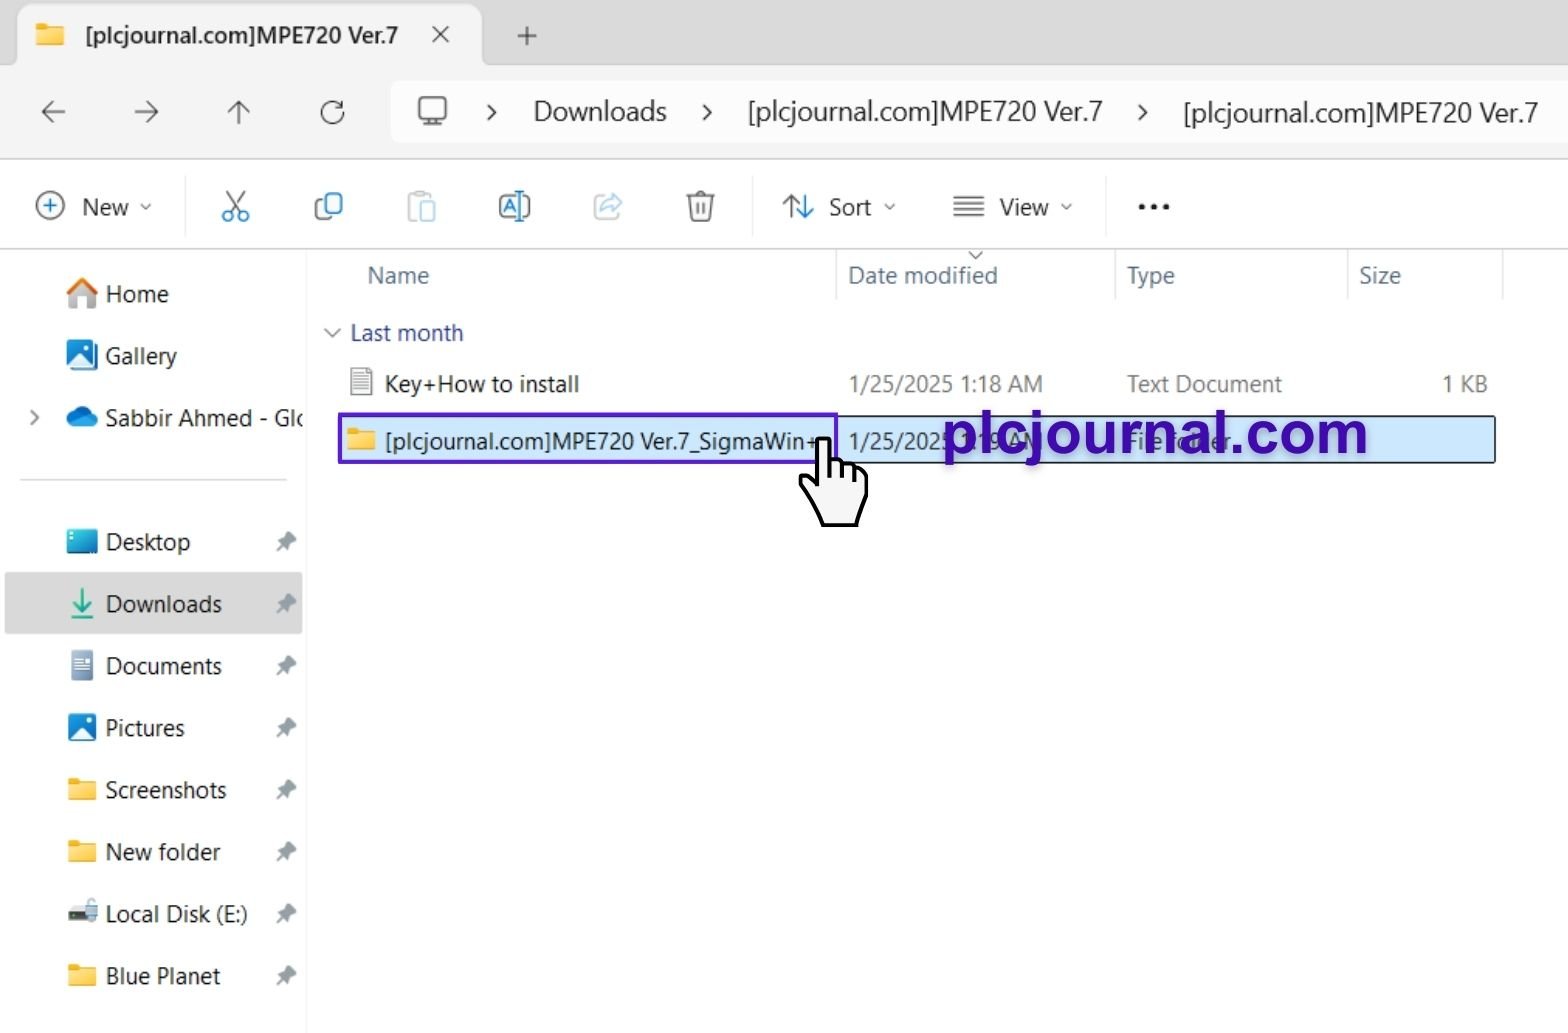Click the This PC monitor icon in address bar
1568x1033 pixels.
(x=432, y=111)
